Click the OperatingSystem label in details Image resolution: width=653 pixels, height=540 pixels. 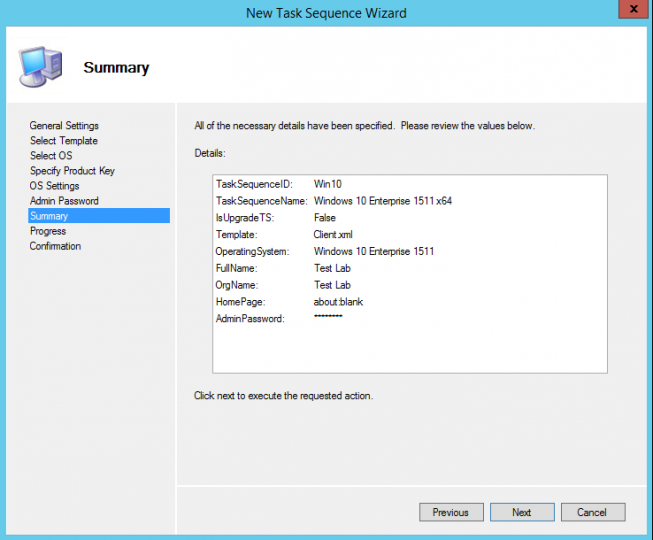pyautogui.click(x=252, y=251)
